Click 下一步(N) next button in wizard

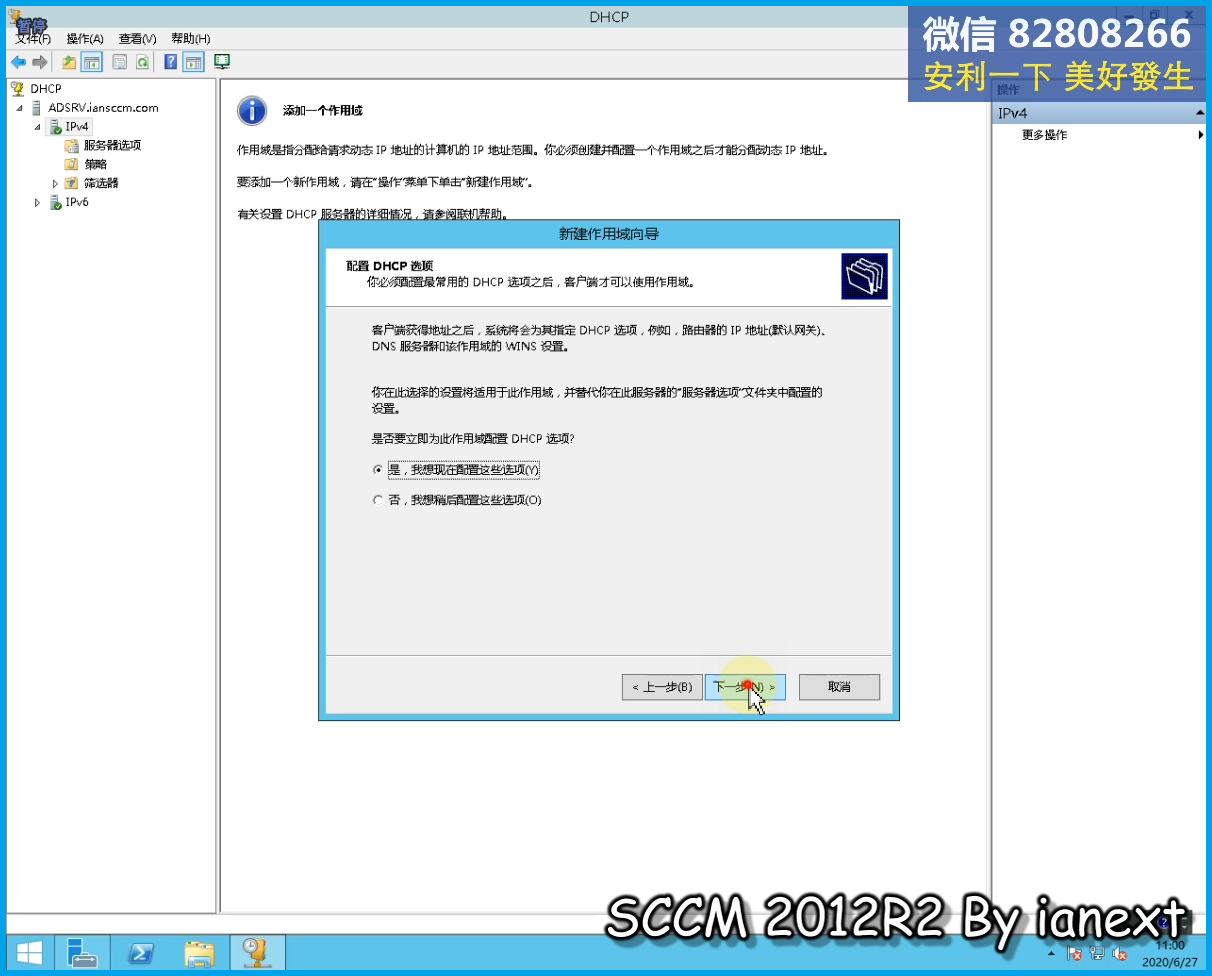click(x=745, y=687)
